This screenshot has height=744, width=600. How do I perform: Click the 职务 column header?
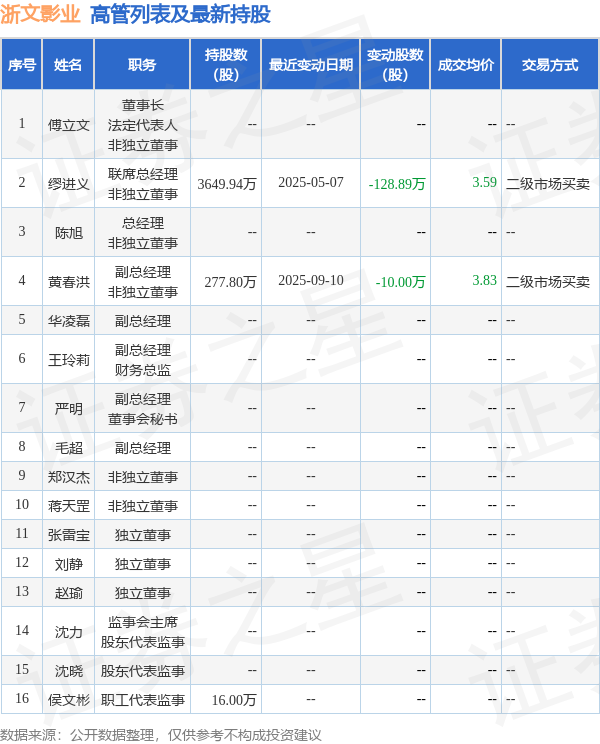142,65
